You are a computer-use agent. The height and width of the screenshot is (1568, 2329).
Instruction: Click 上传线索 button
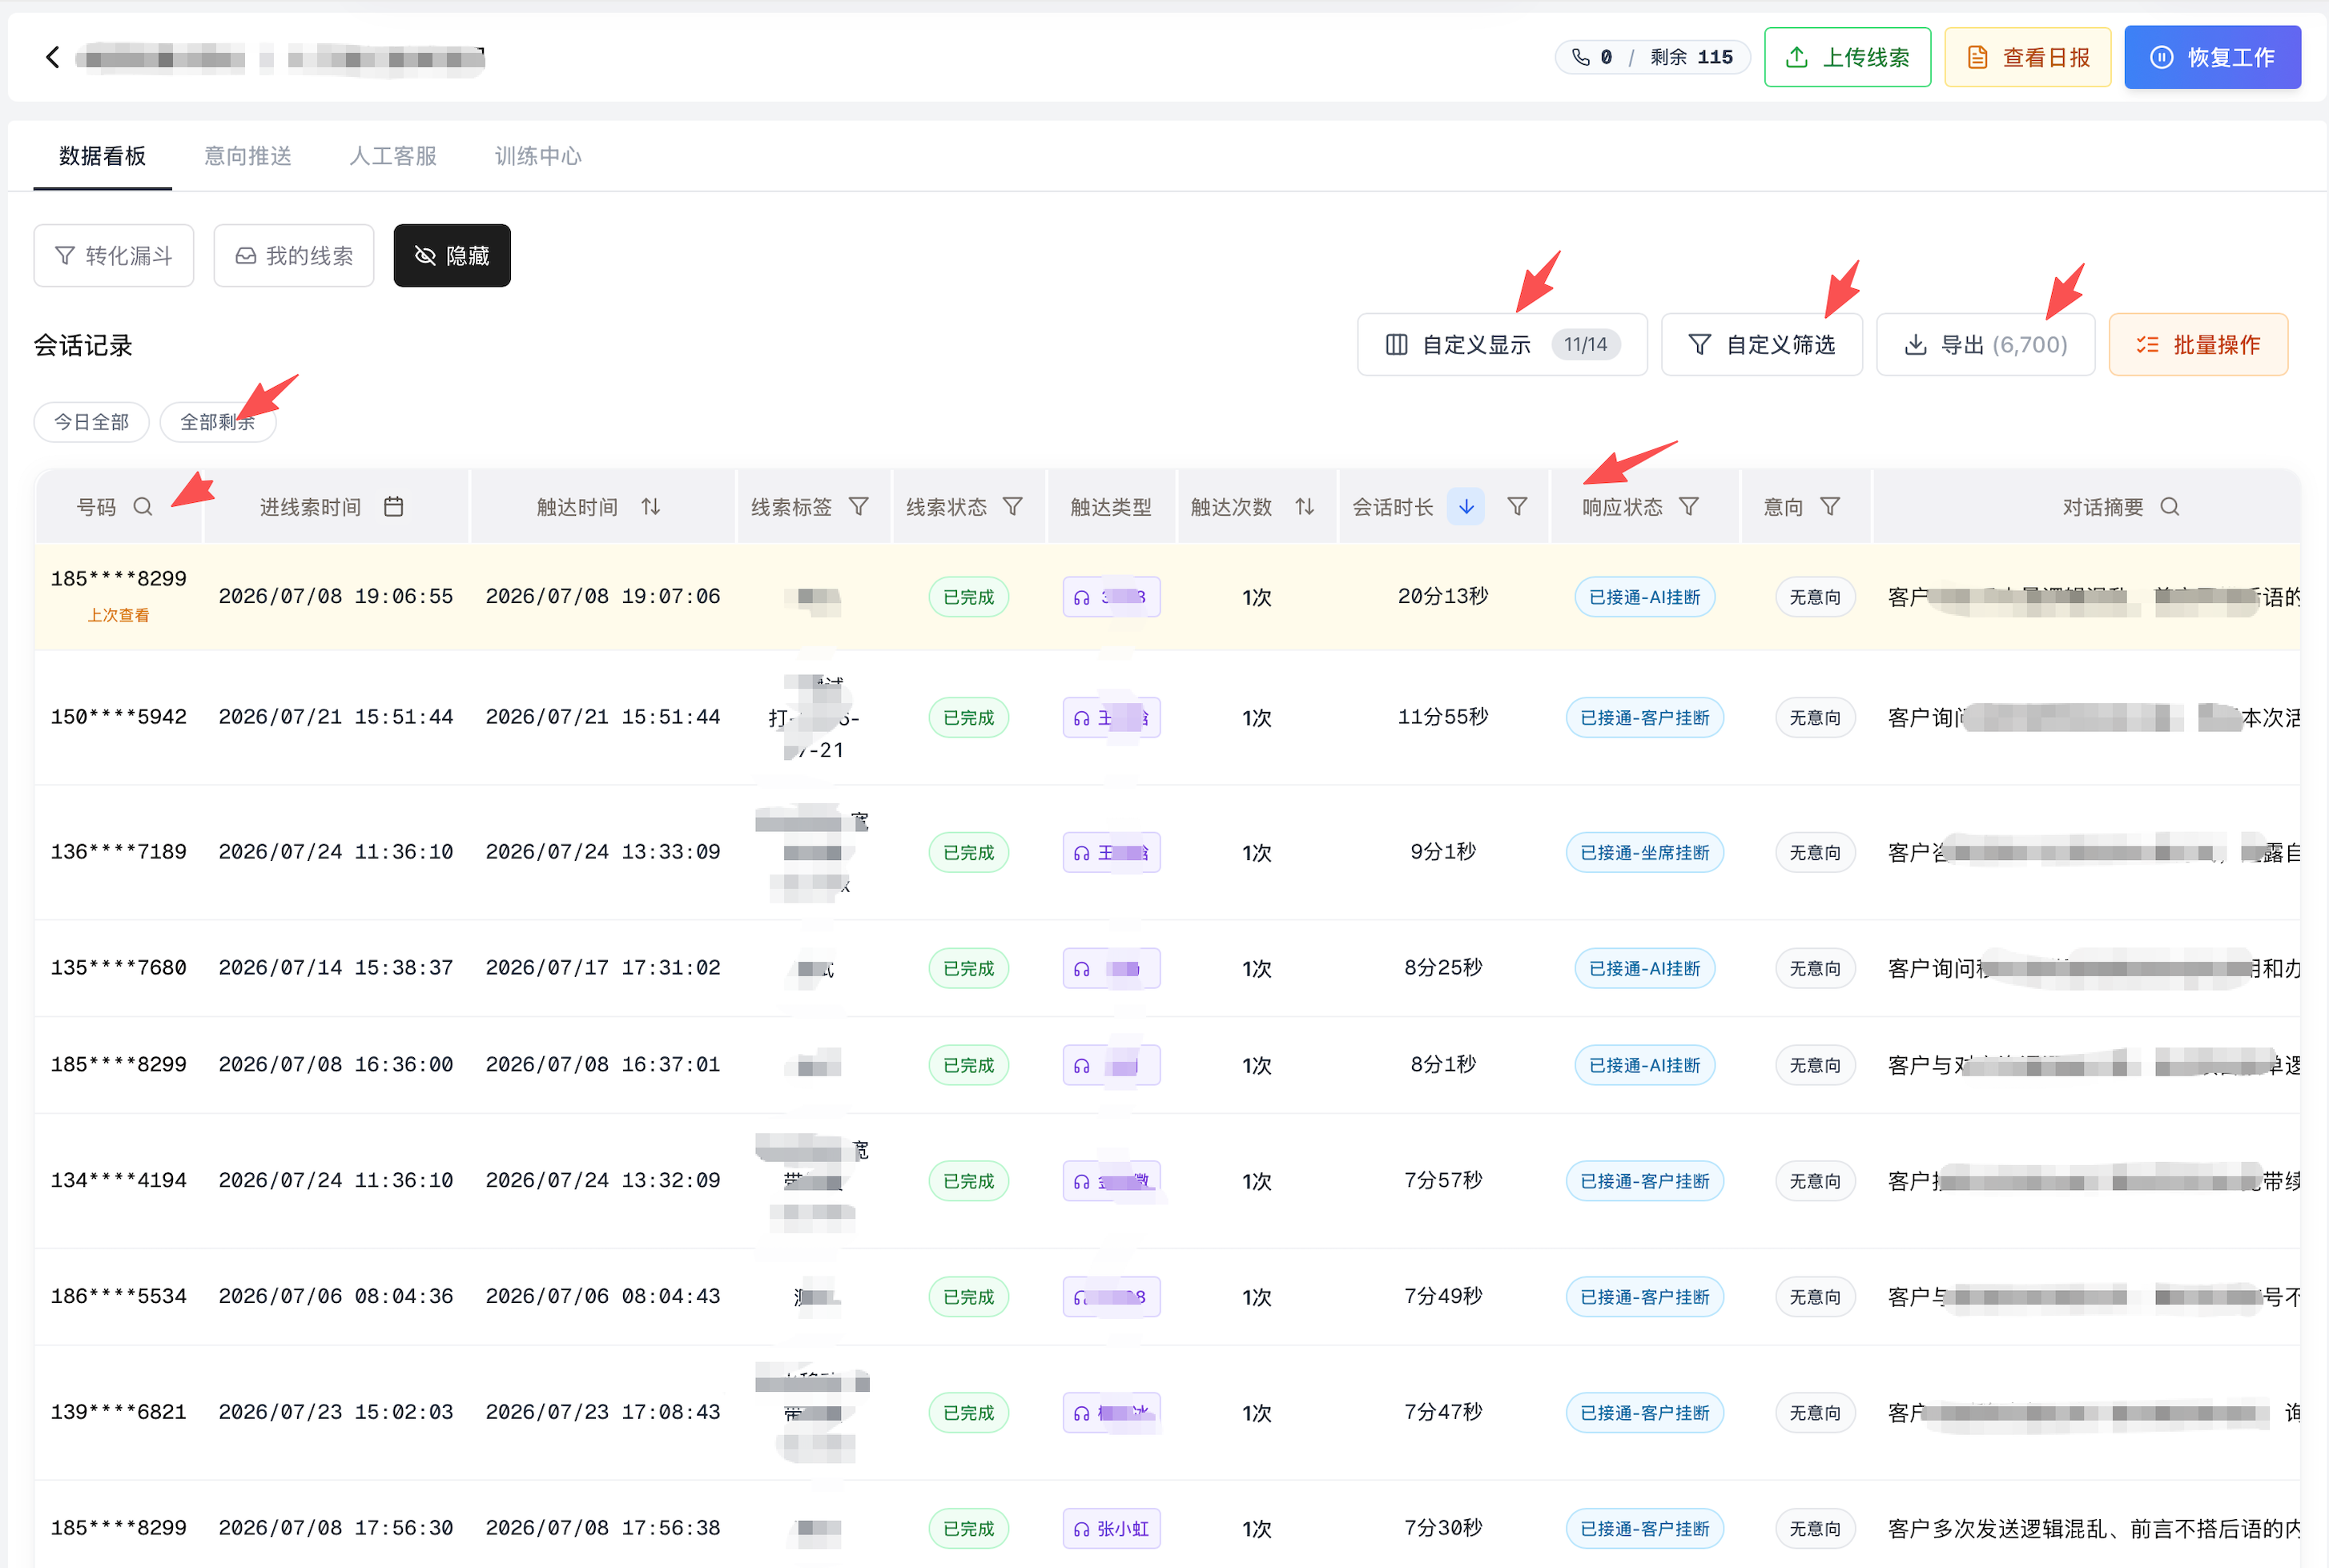pyautogui.click(x=1847, y=57)
